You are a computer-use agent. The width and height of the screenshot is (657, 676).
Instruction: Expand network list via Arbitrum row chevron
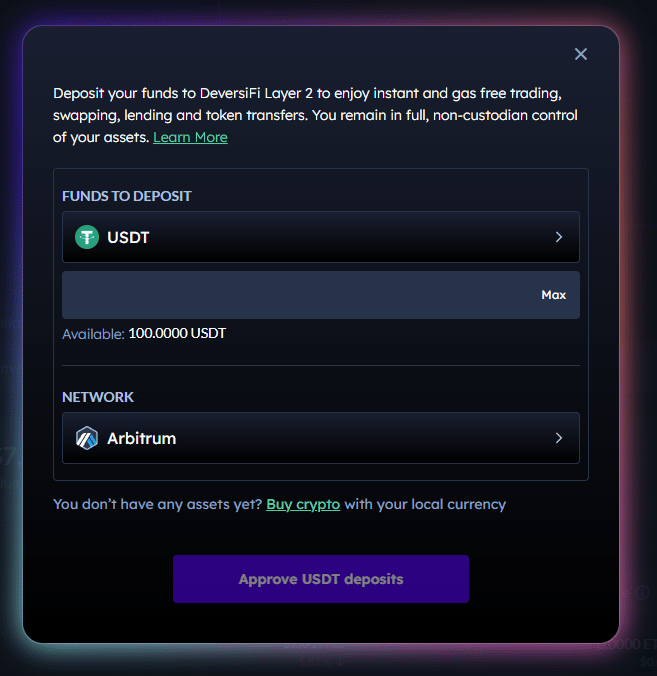[x=559, y=438]
